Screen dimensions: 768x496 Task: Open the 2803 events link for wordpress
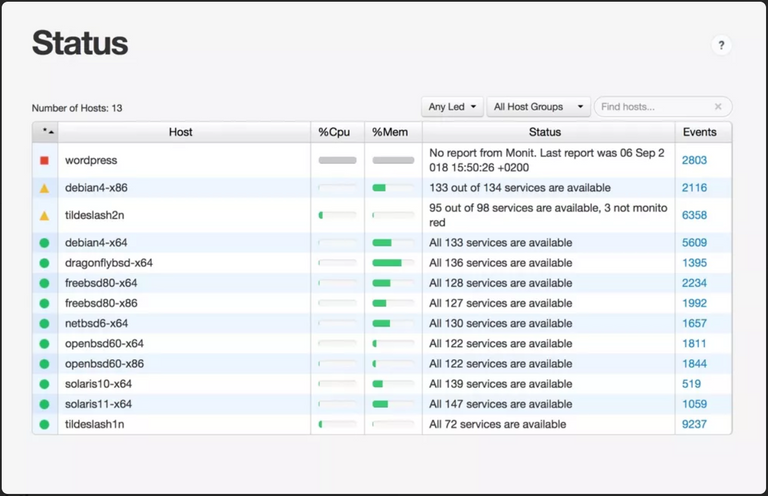pos(694,160)
